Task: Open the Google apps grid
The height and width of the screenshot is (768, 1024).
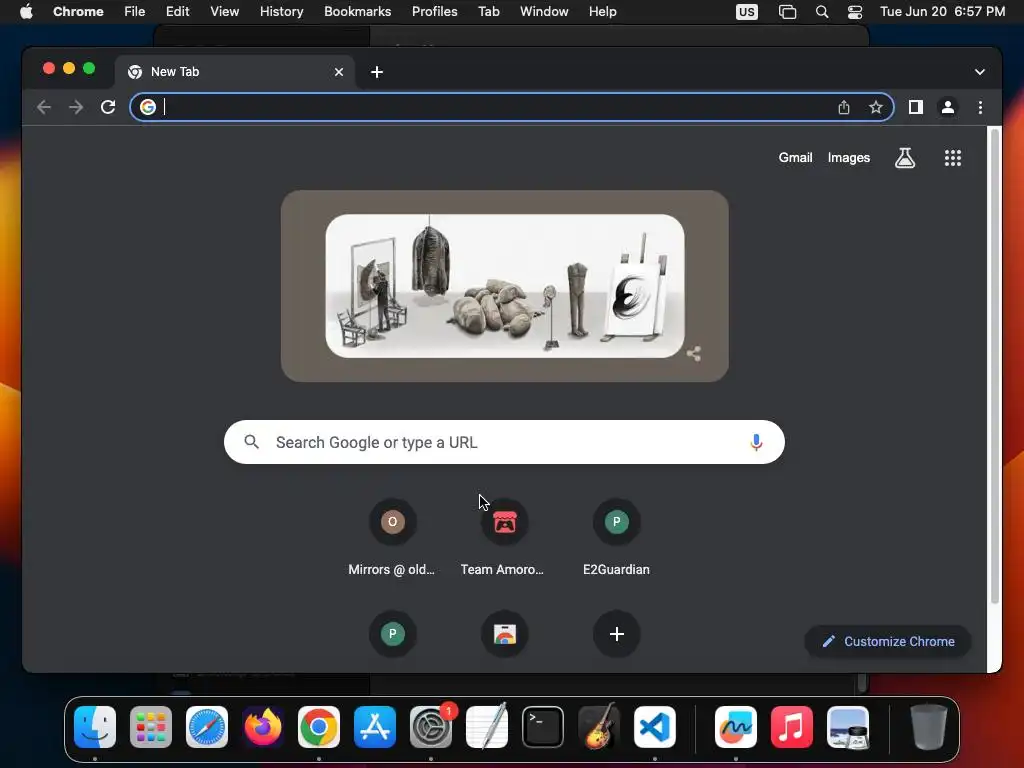Action: click(x=953, y=157)
